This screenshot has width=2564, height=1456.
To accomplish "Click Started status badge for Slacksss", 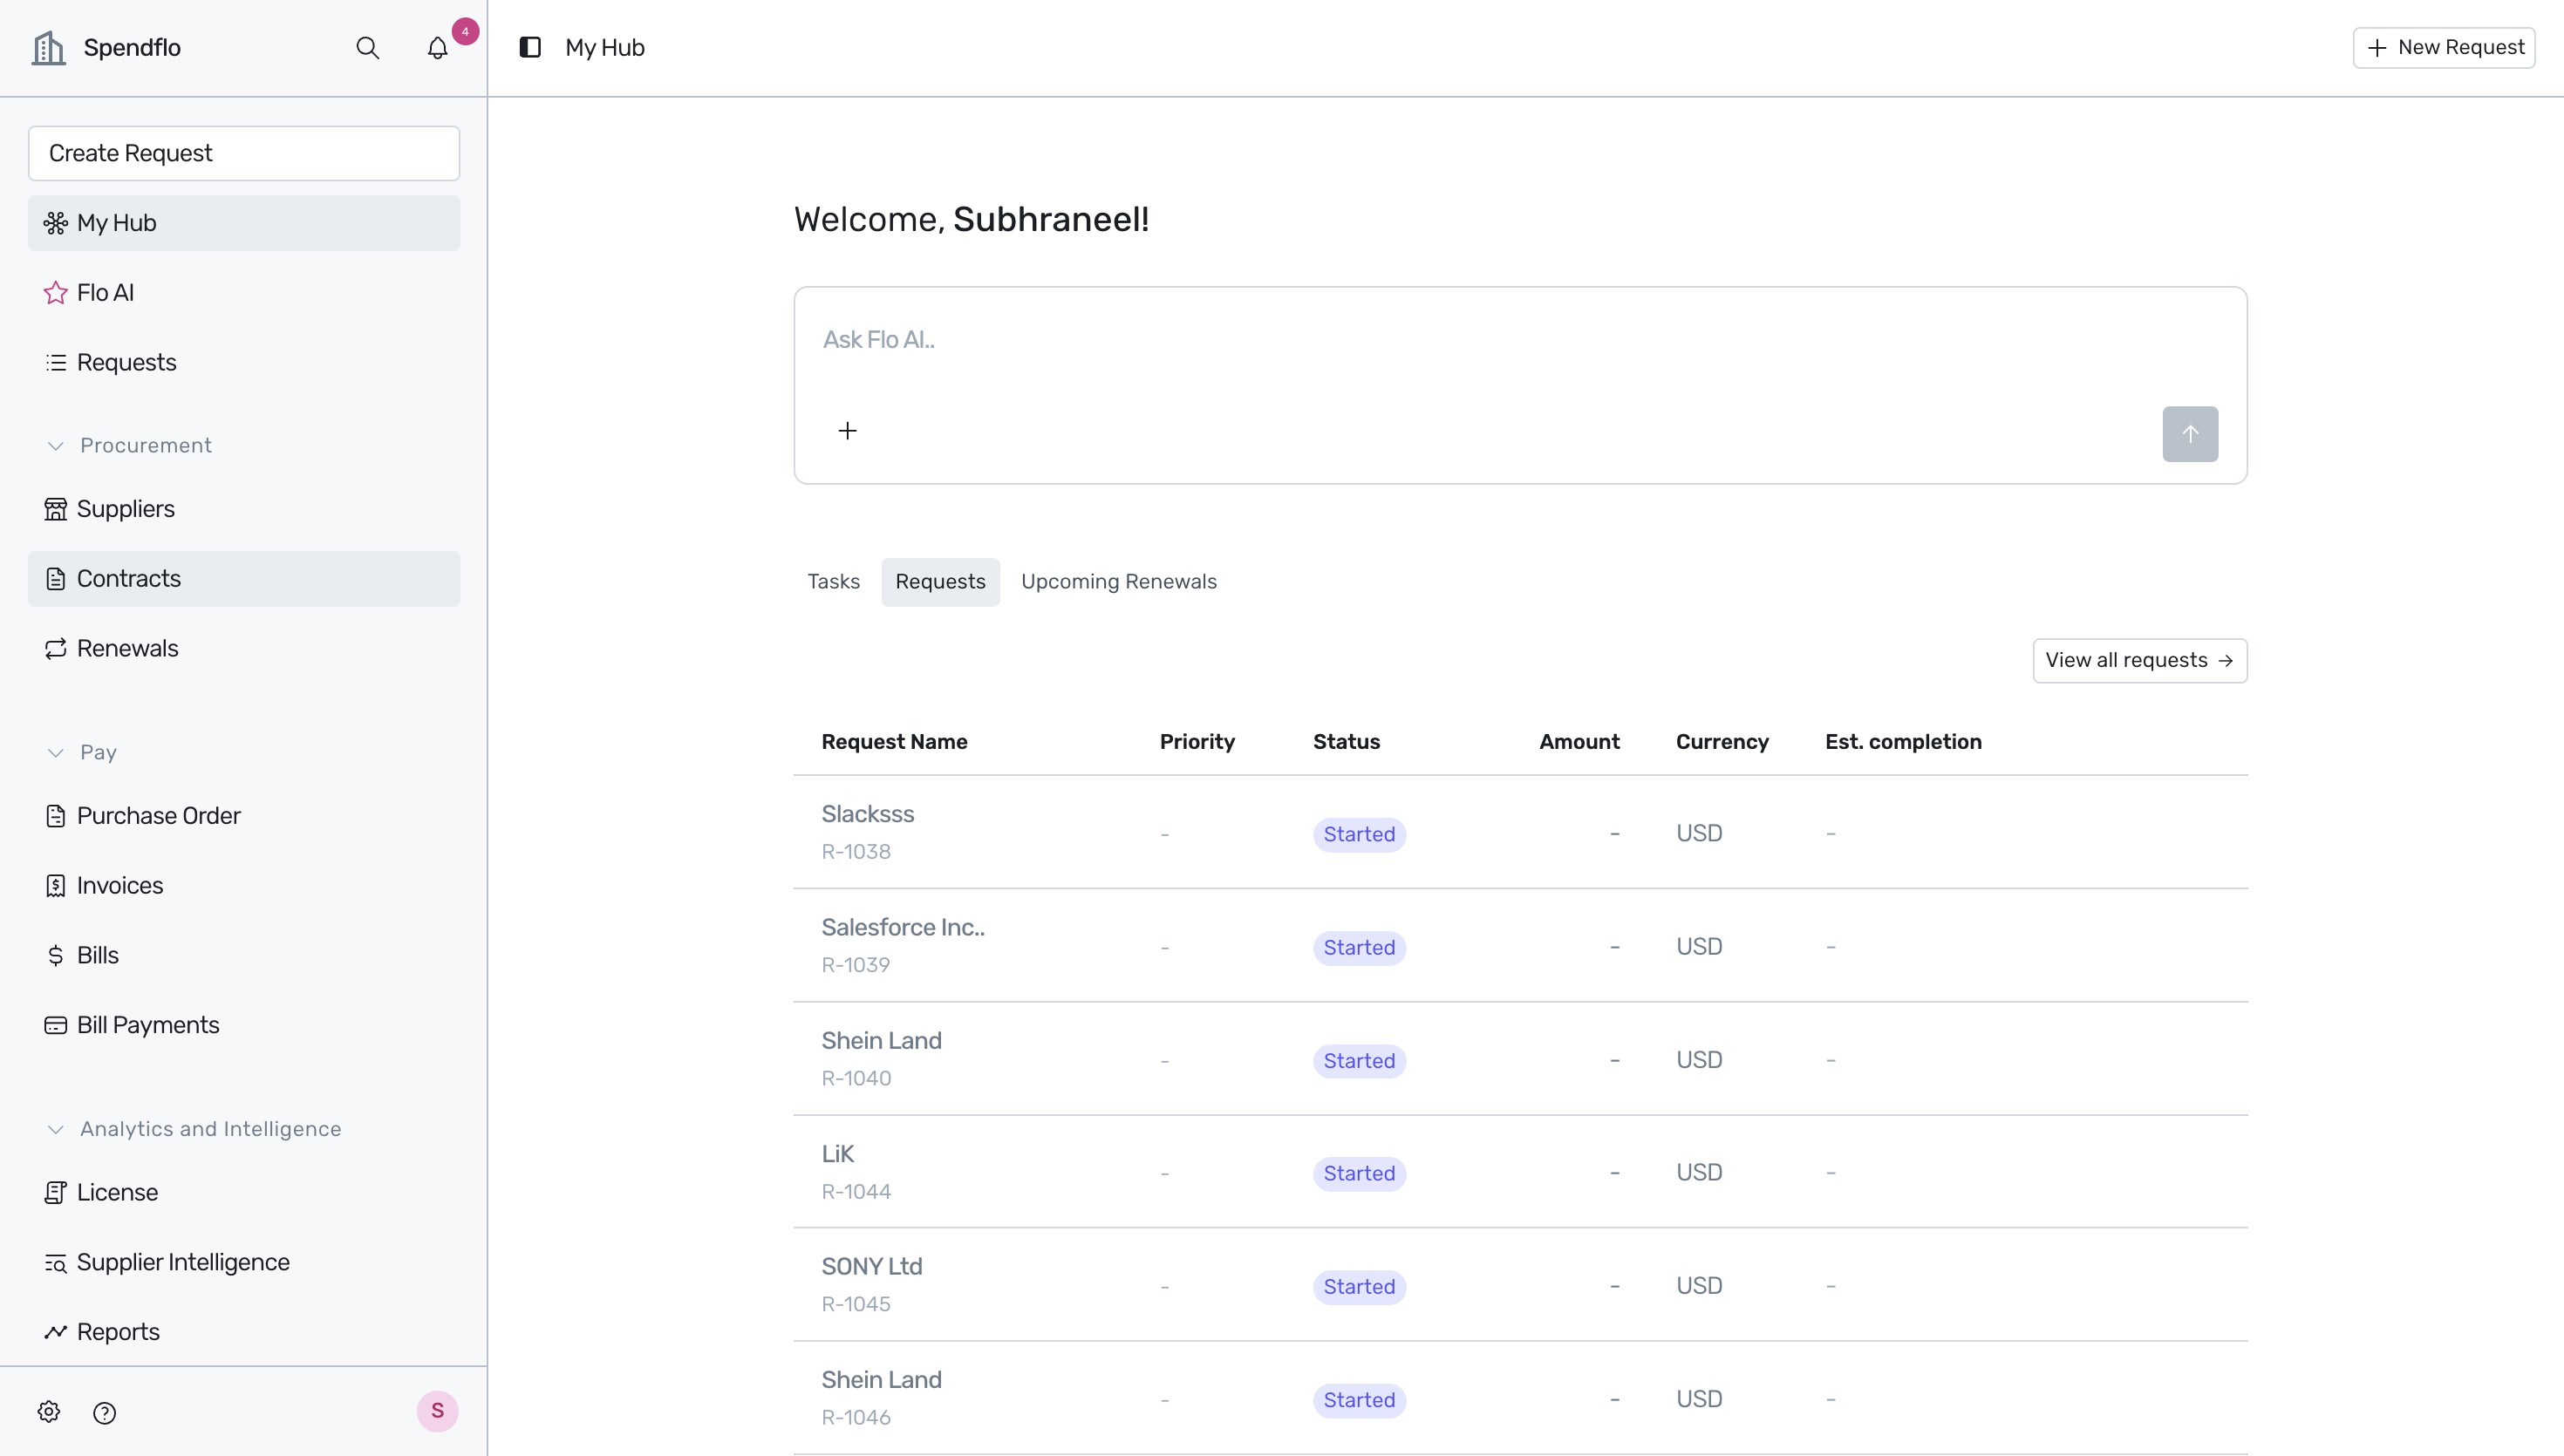I will tap(1359, 835).
